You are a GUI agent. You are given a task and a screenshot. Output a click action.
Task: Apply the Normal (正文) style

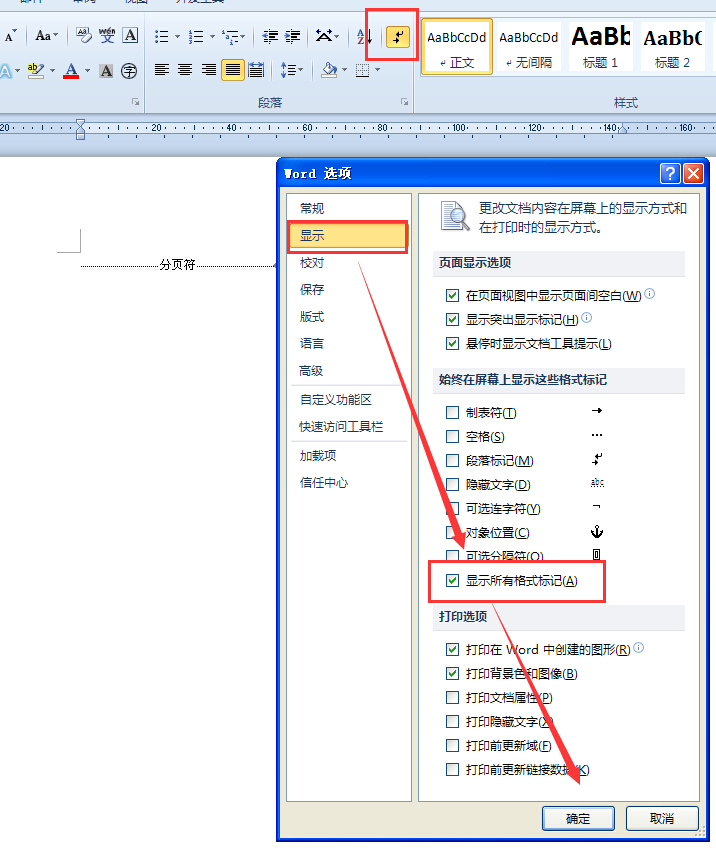[x=457, y=47]
